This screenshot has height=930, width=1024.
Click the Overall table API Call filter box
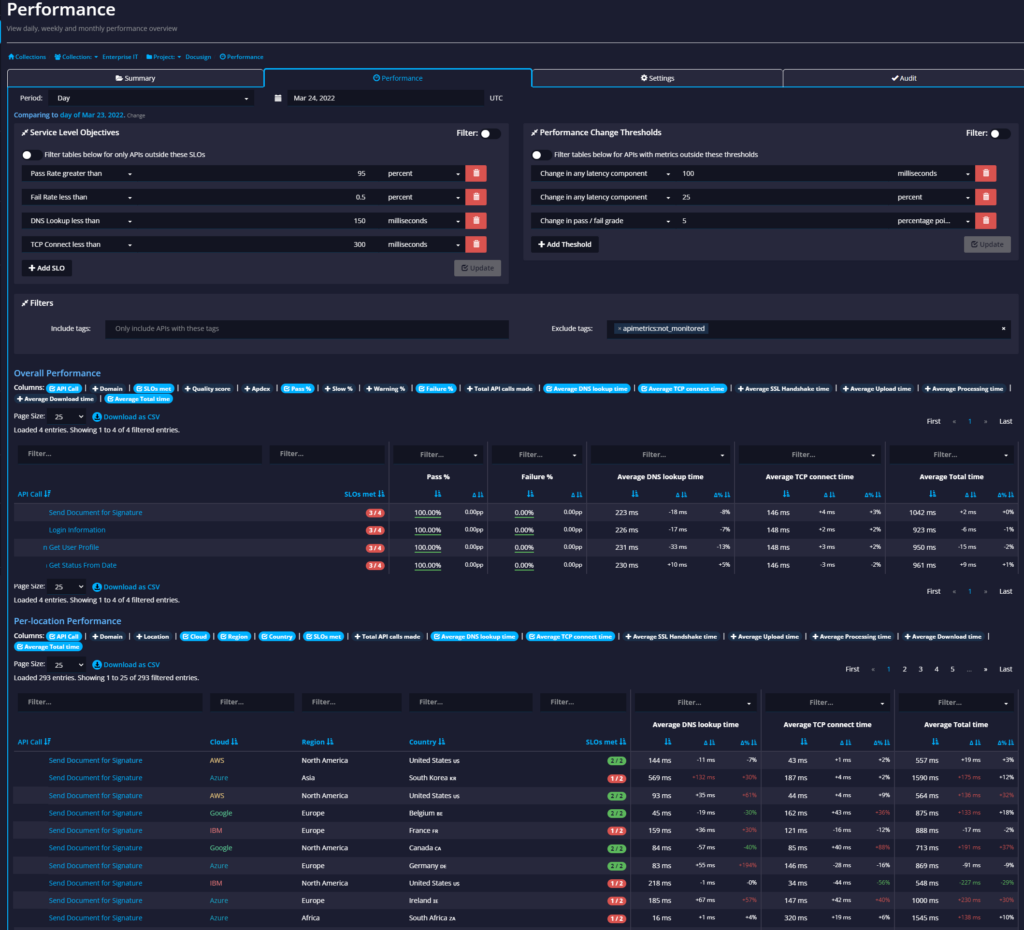[x=140, y=454]
